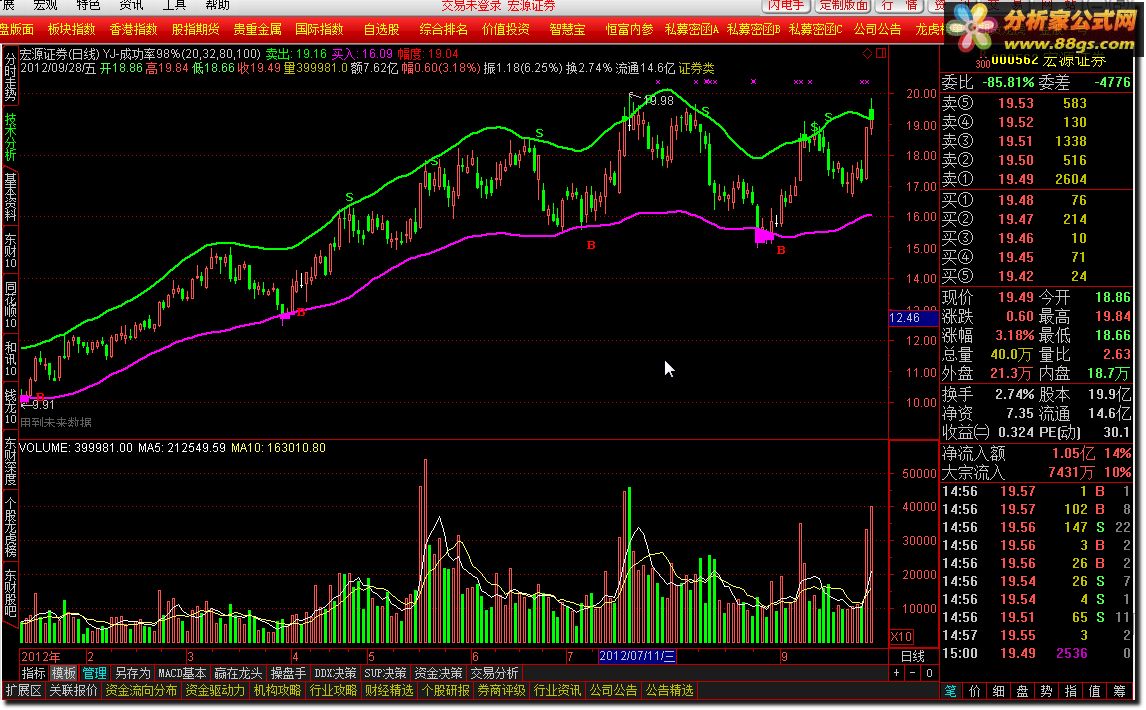Open 智慧宝 in the red toolbar
This screenshot has width=1146, height=710.
pos(567,29)
